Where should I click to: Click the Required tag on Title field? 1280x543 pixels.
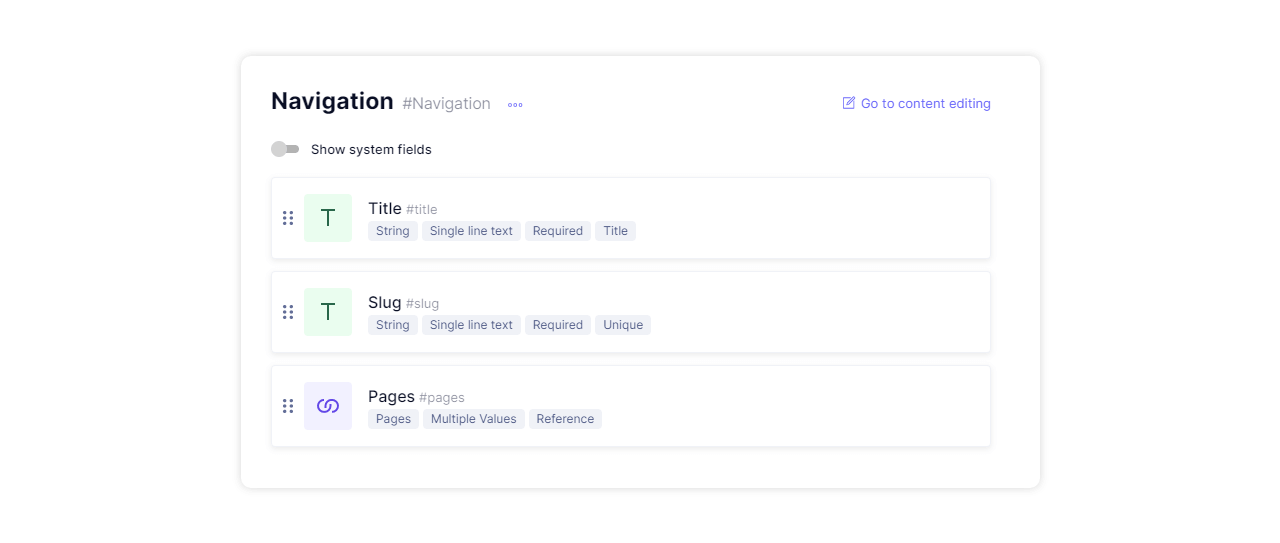[558, 231]
